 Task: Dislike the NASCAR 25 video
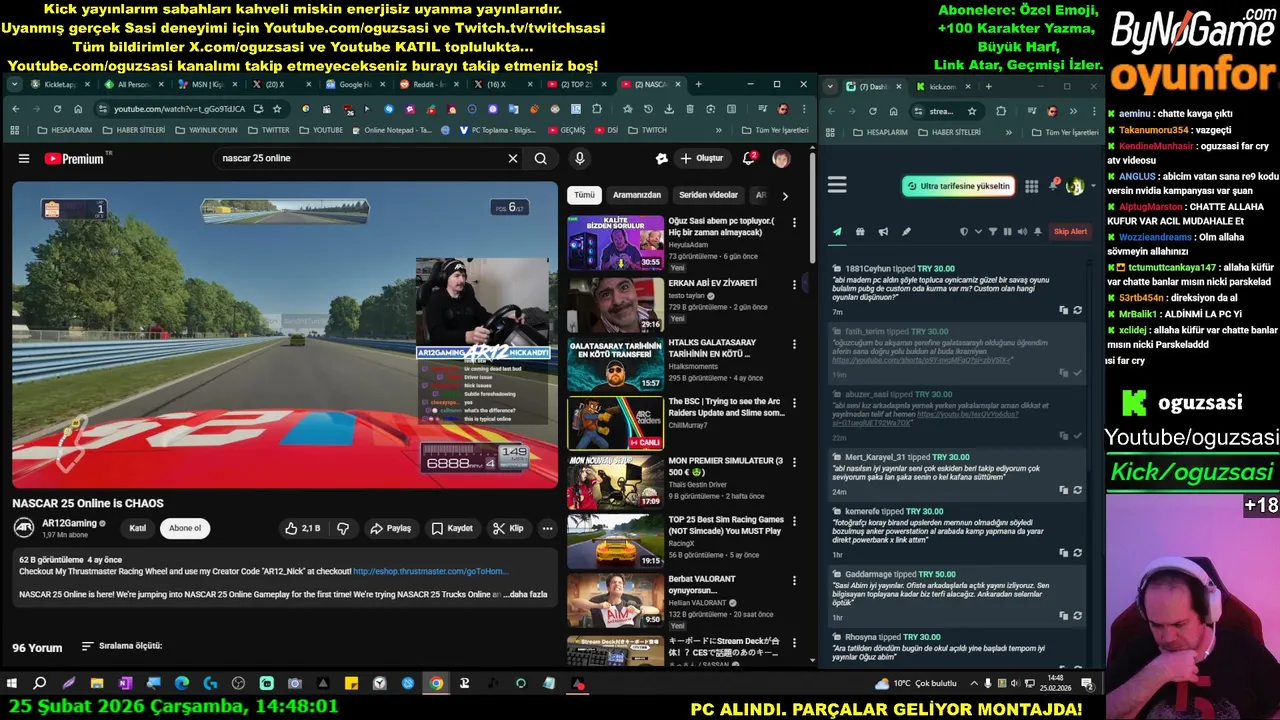point(342,528)
